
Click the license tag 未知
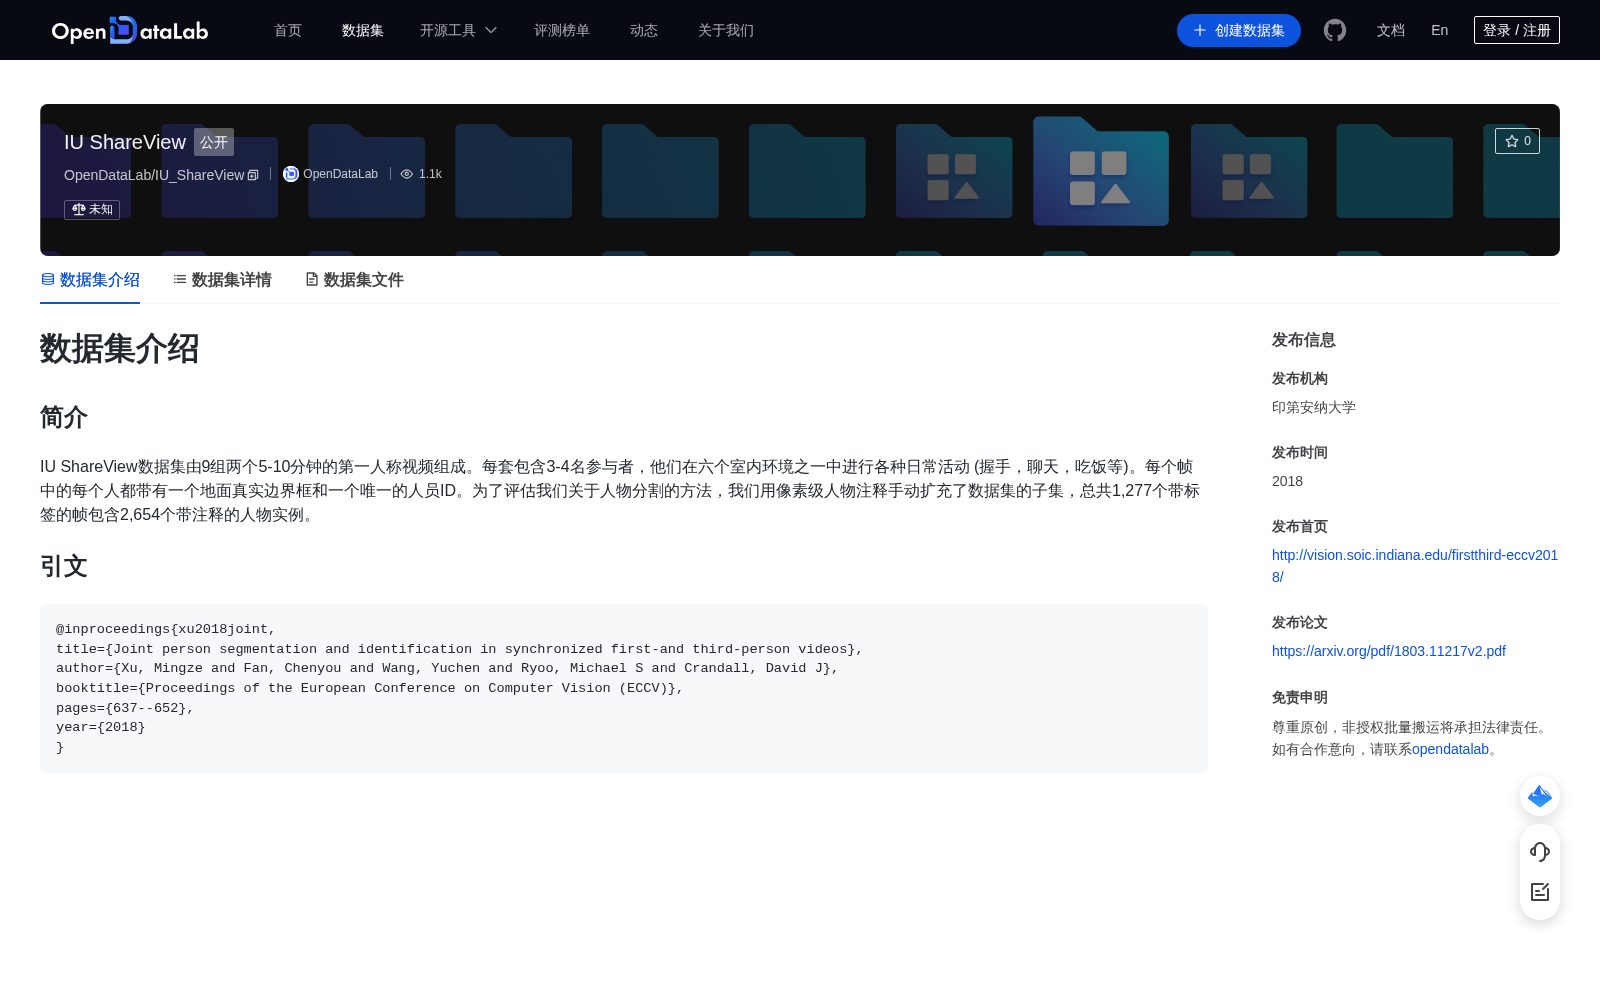pos(92,209)
